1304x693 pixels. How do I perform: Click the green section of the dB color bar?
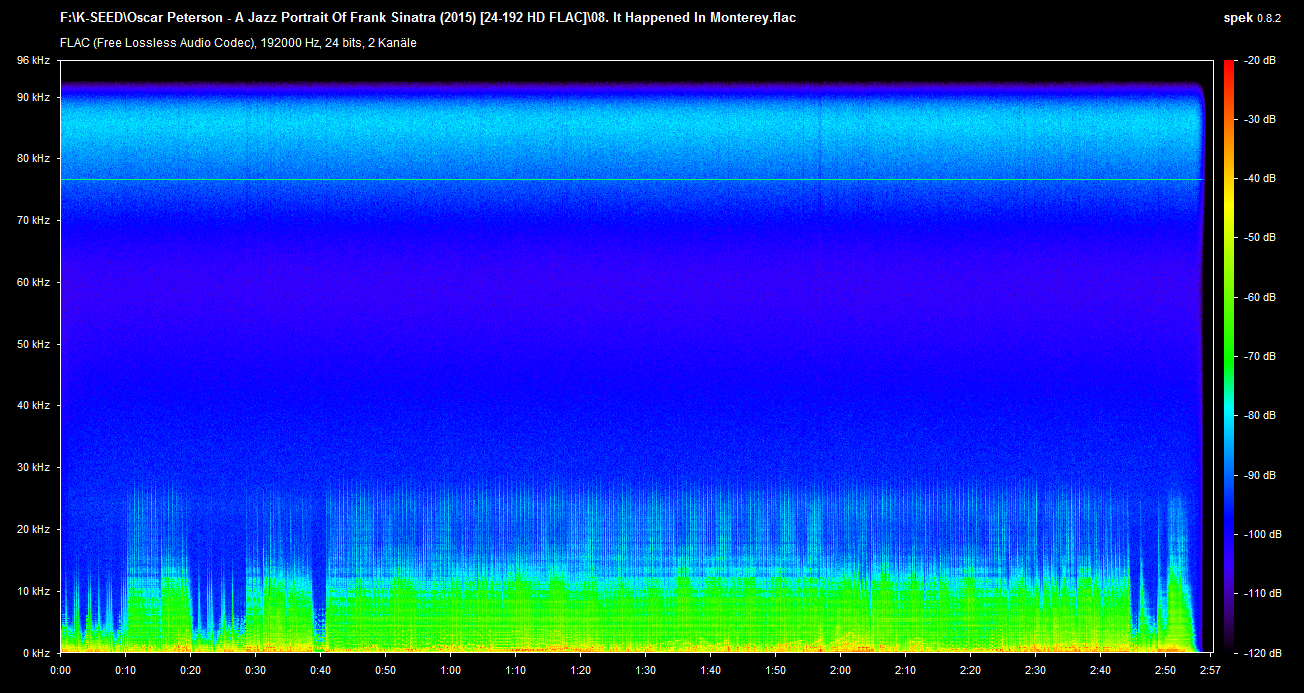[x=1228, y=330]
